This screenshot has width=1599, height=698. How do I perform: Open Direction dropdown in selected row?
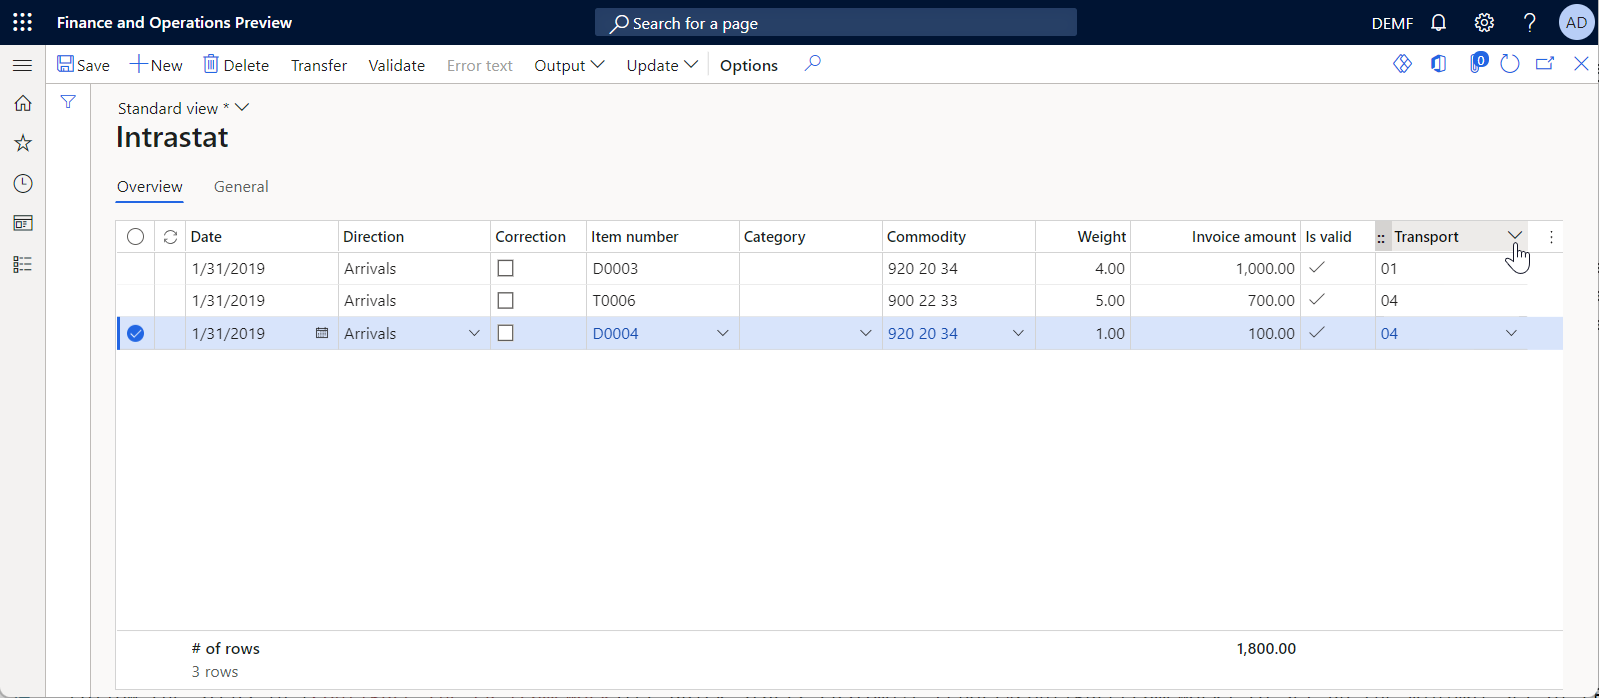(x=474, y=333)
